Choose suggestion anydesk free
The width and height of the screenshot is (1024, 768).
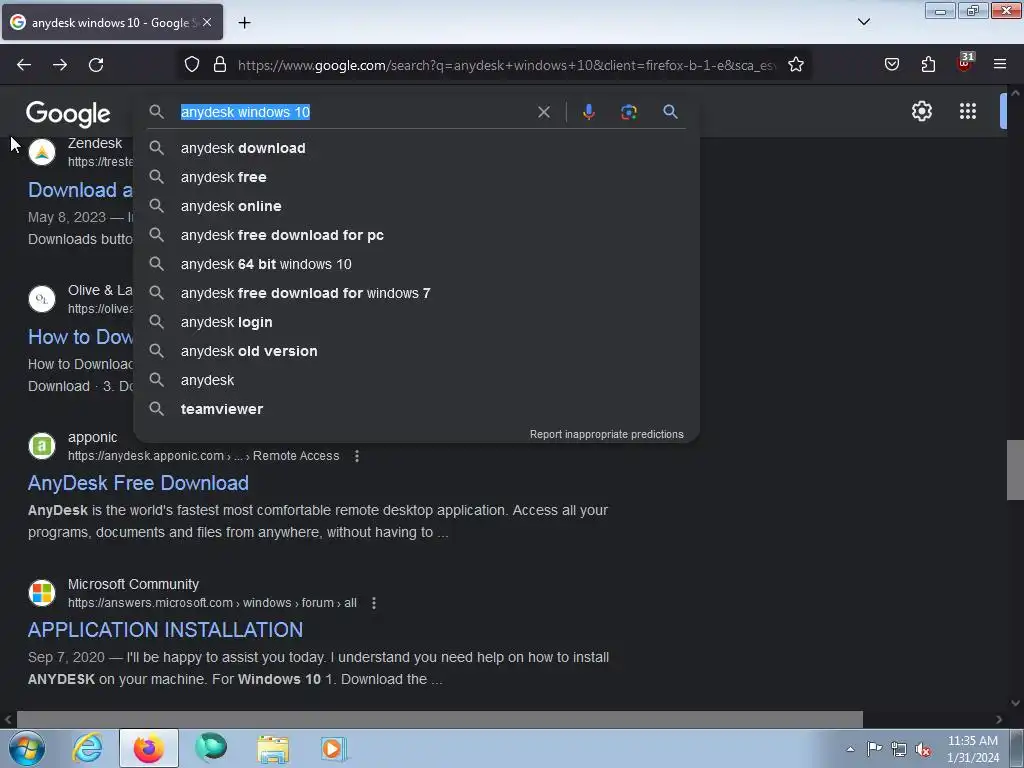[416, 177]
